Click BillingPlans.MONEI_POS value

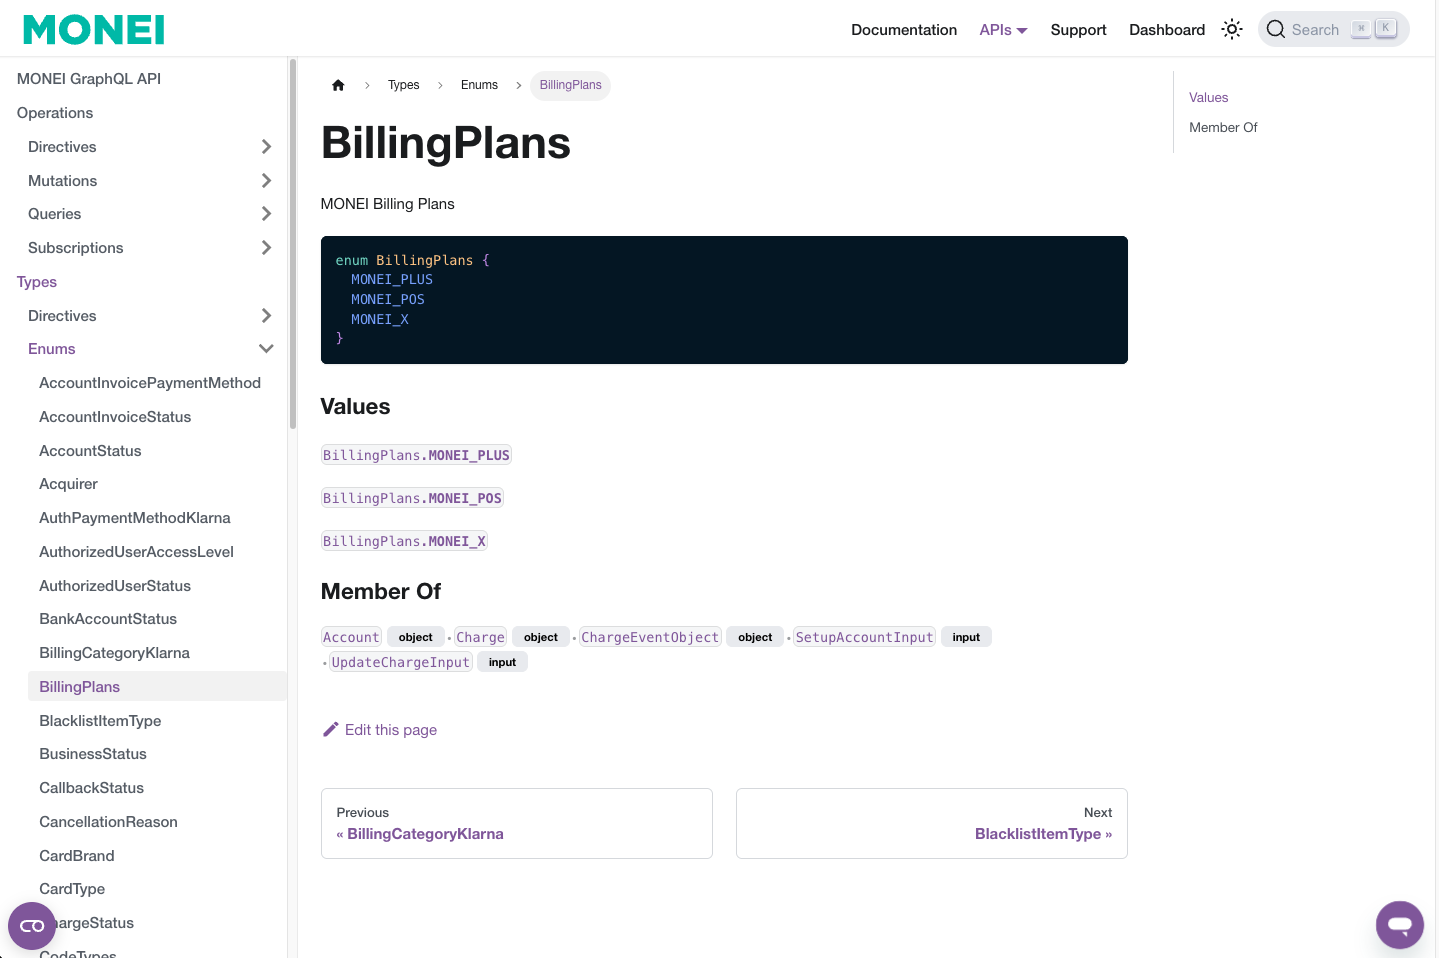click(412, 498)
